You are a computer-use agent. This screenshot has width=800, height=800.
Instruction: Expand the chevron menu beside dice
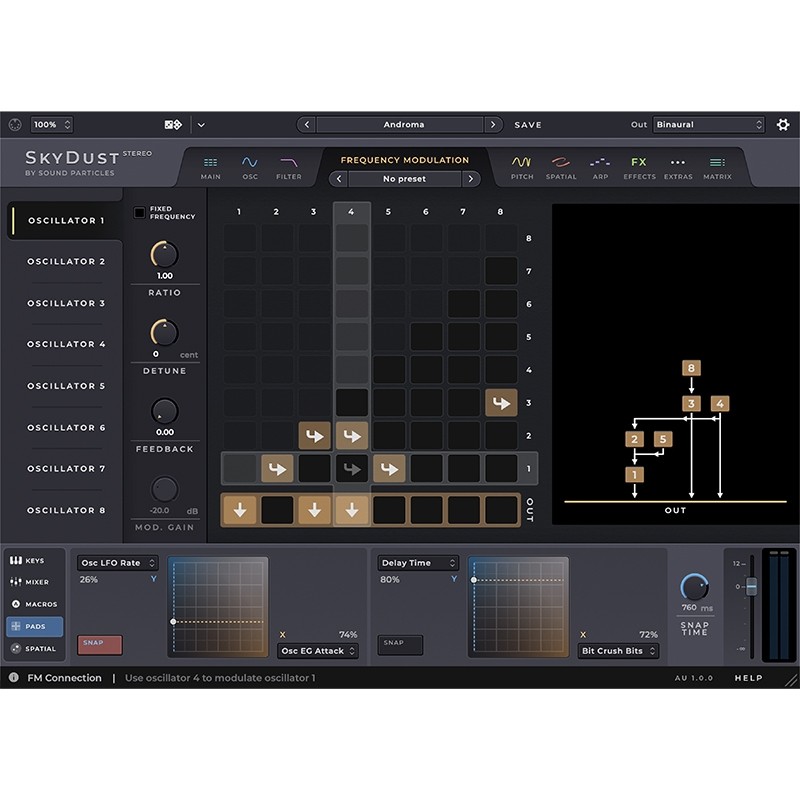[x=202, y=124]
